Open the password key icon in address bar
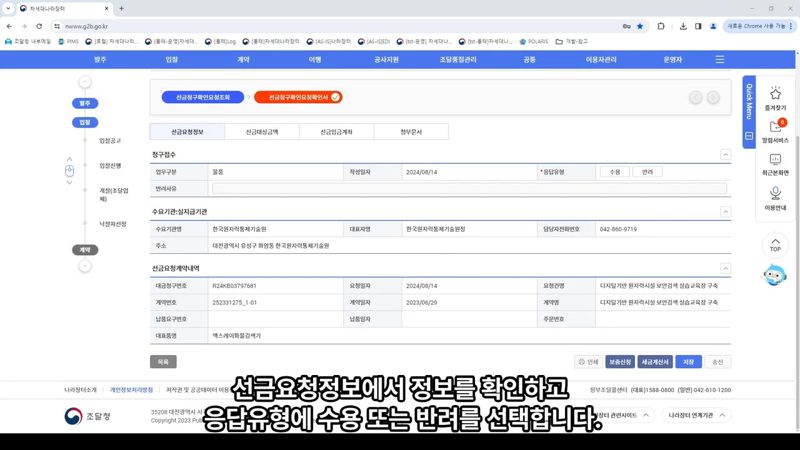Viewport: 800px width, 450px height. pyautogui.click(x=627, y=26)
